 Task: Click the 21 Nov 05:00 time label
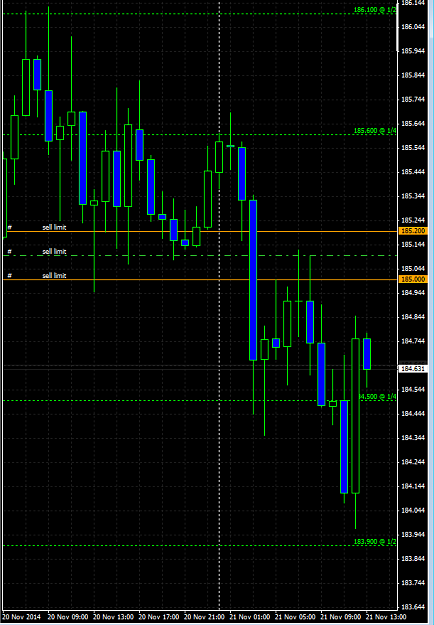pyautogui.click(x=295, y=616)
